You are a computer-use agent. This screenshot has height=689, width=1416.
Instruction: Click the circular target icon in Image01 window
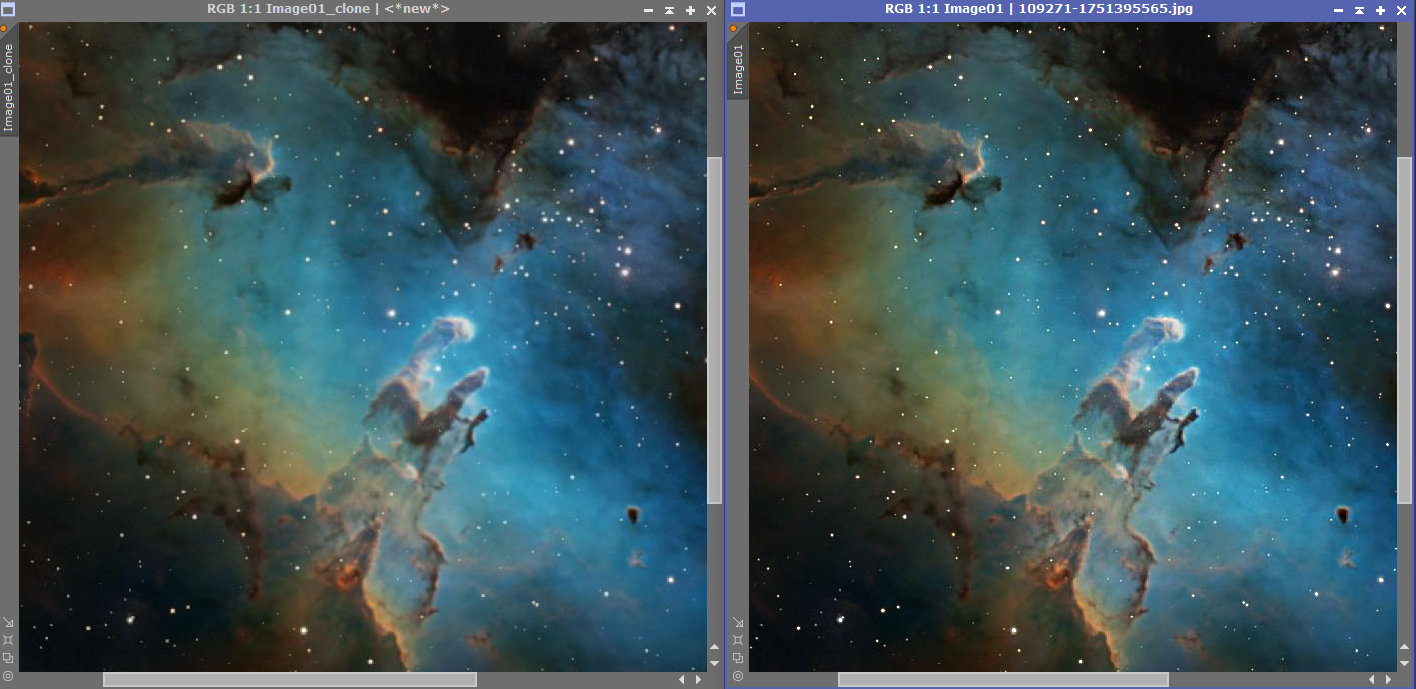coord(738,677)
